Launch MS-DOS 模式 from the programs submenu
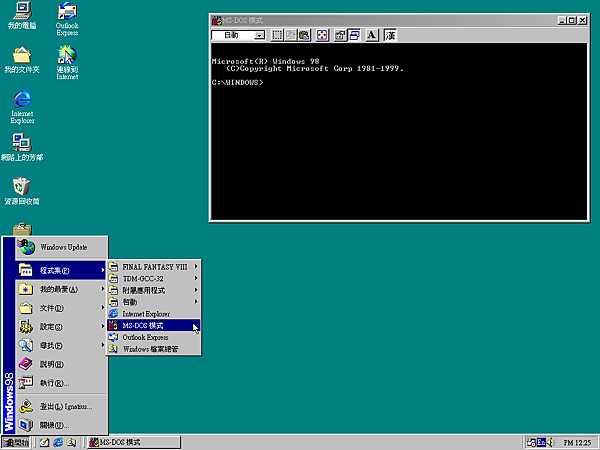This screenshot has width=600, height=450. [x=154, y=326]
